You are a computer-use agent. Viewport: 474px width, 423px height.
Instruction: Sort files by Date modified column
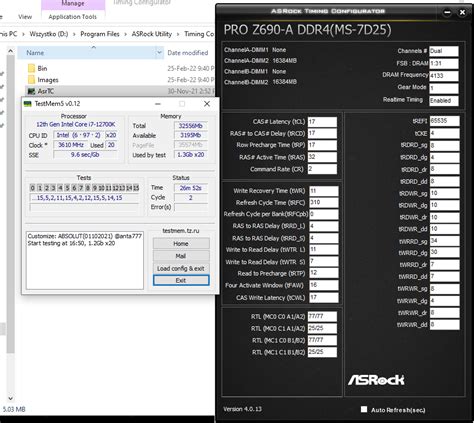coord(188,53)
